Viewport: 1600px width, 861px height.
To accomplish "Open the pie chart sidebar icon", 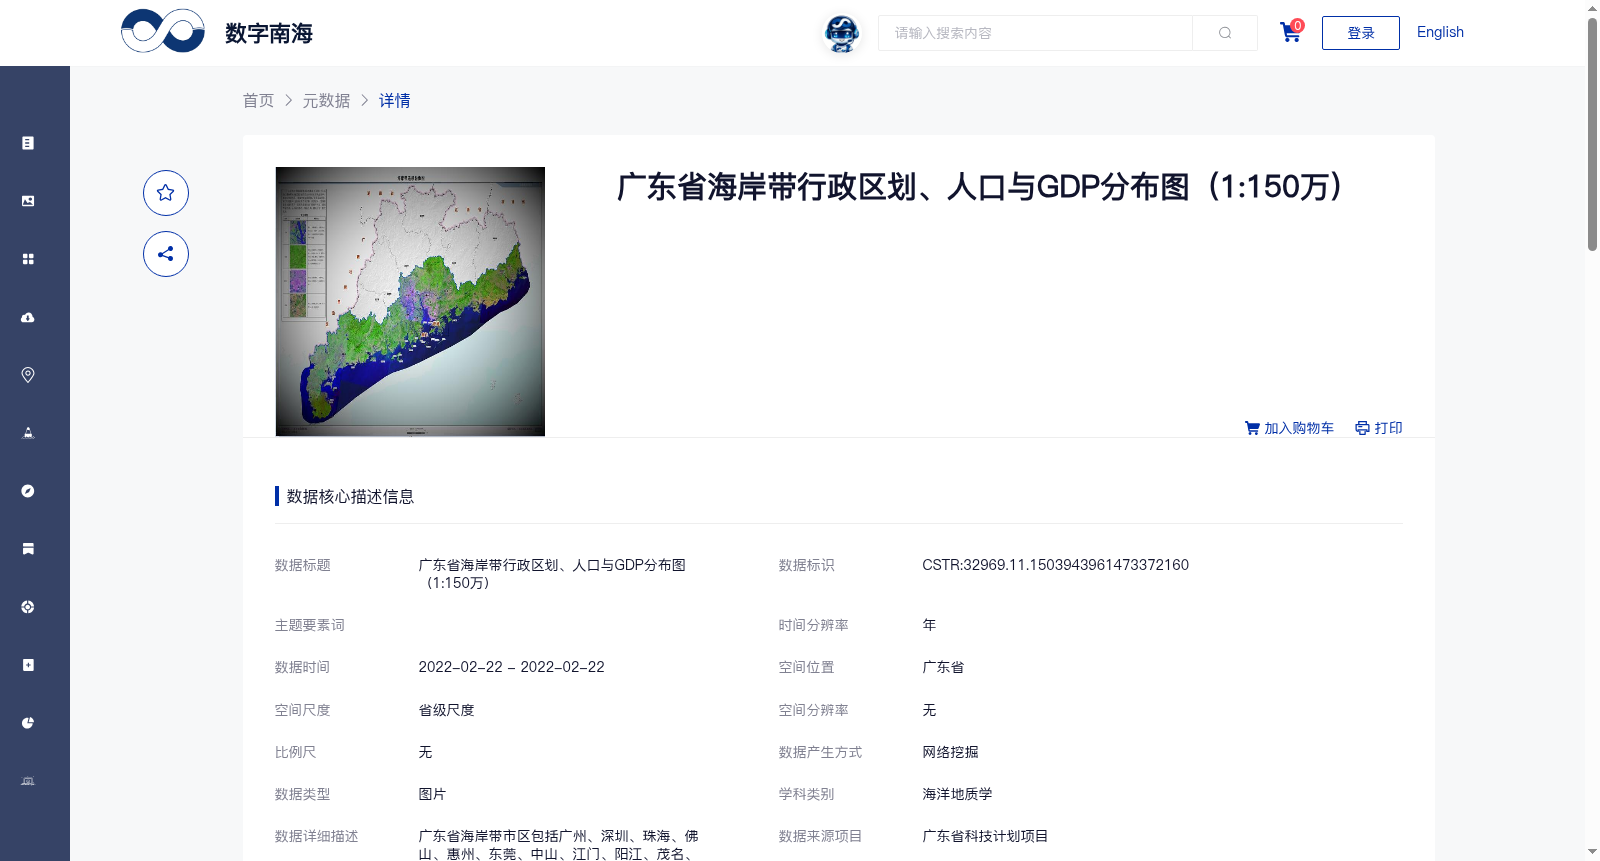I will click(x=28, y=723).
